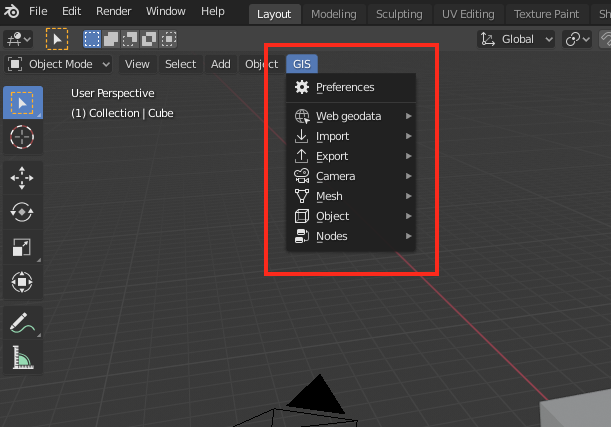Select the Rotate tool
This screenshot has height=427, width=611.
click(x=23, y=212)
